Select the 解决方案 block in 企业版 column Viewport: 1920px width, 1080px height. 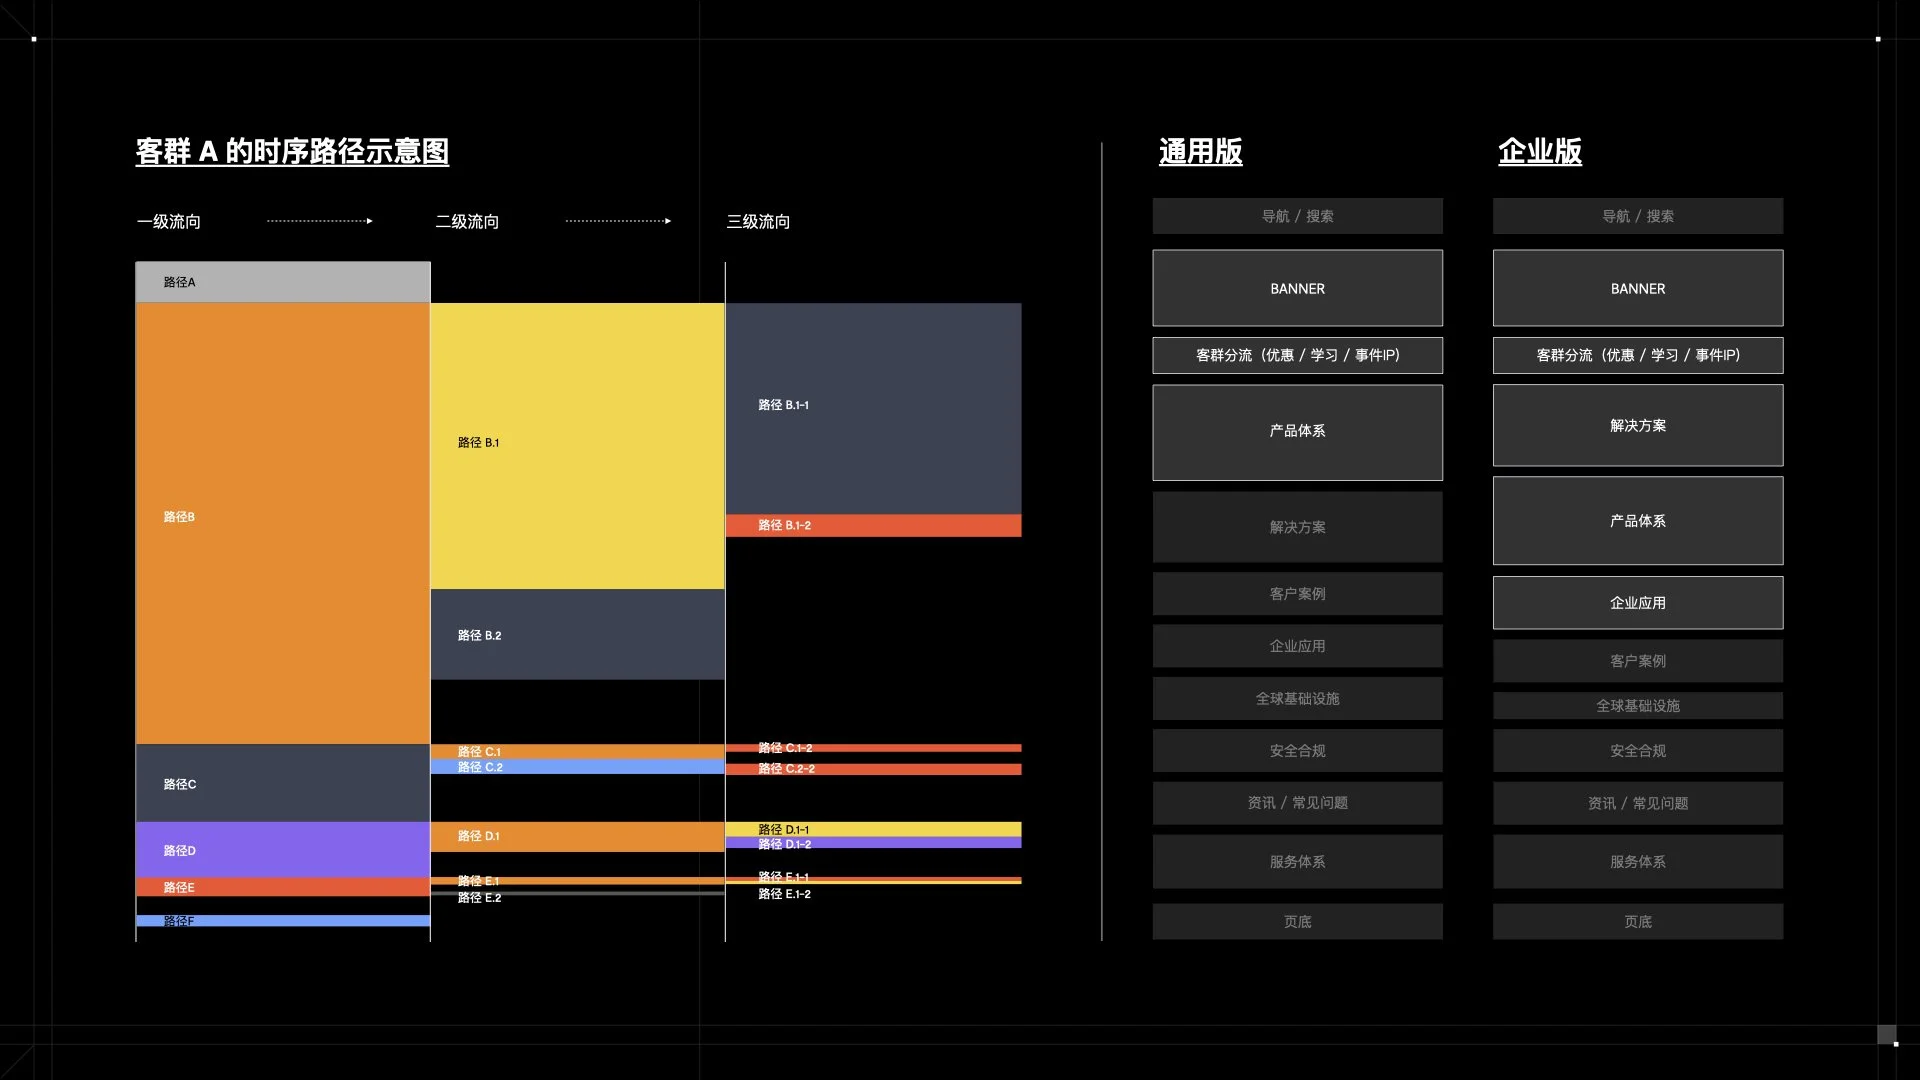pyautogui.click(x=1637, y=426)
